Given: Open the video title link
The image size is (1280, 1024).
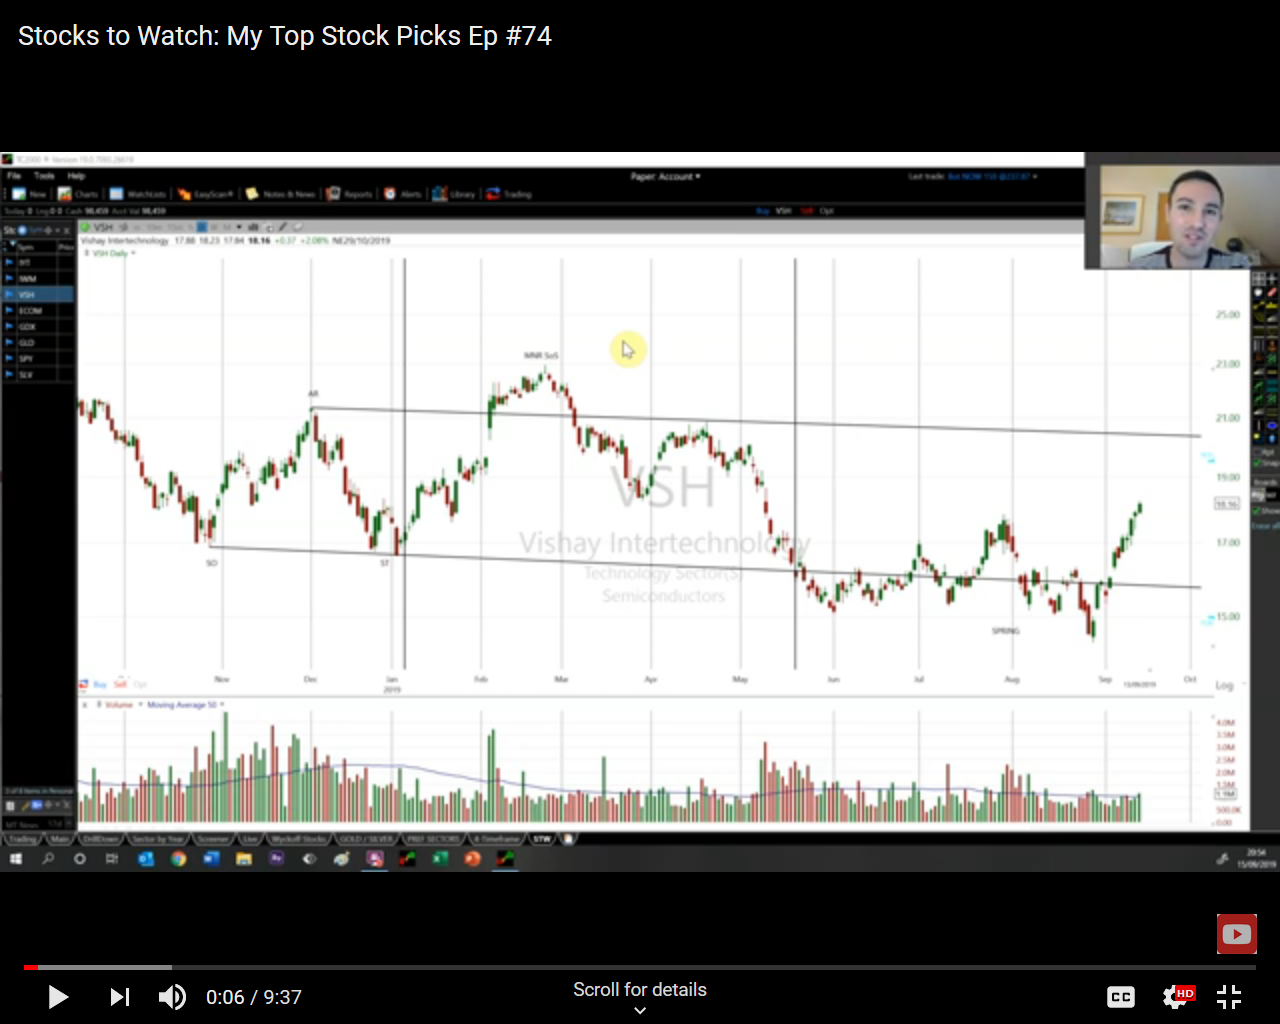Looking at the screenshot, I should click(x=285, y=36).
